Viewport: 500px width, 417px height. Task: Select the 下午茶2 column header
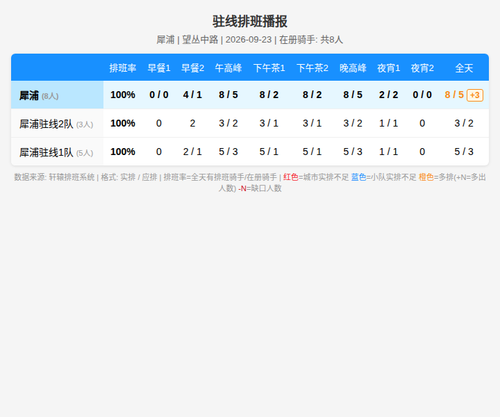[312, 68]
